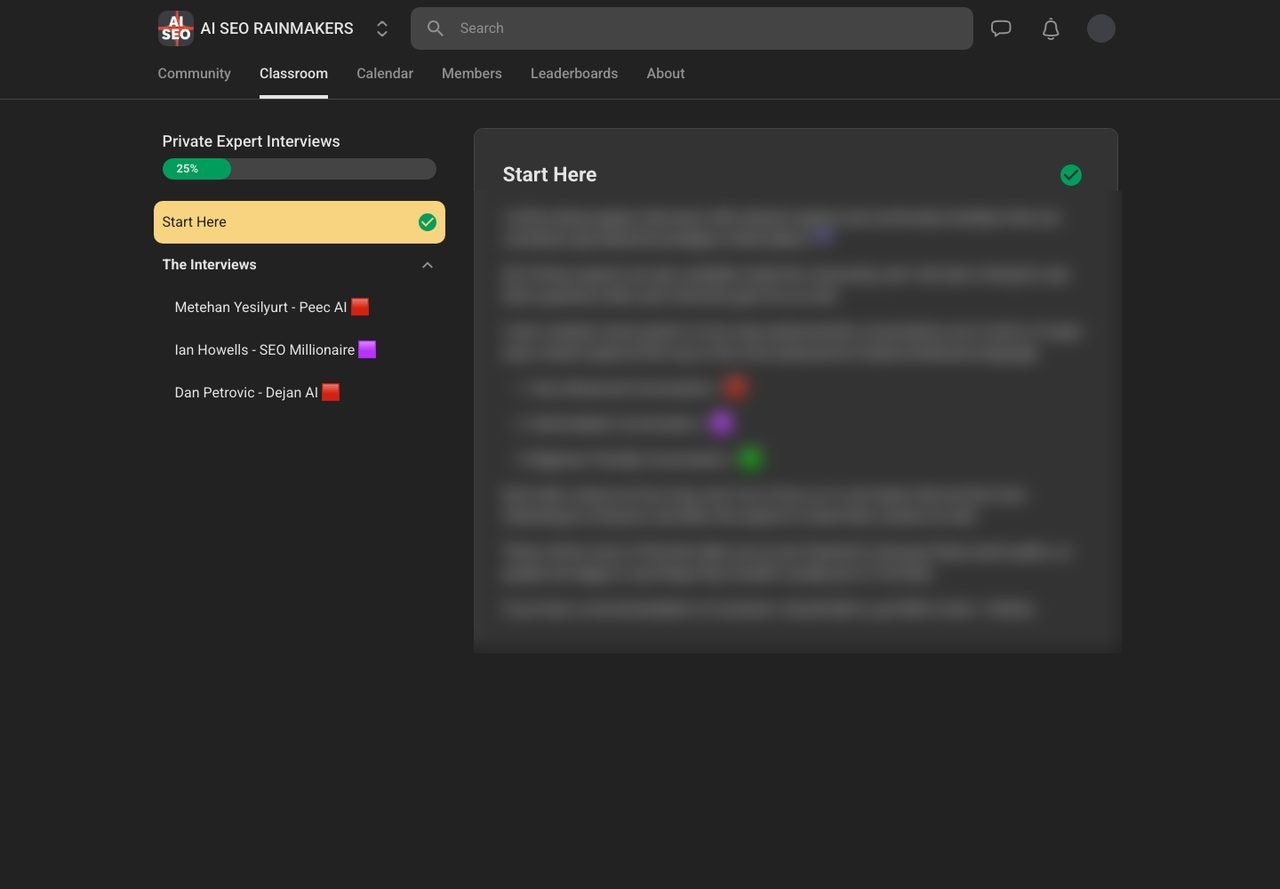Open the notifications bell
The height and width of the screenshot is (889, 1280).
pyautogui.click(x=1051, y=28)
